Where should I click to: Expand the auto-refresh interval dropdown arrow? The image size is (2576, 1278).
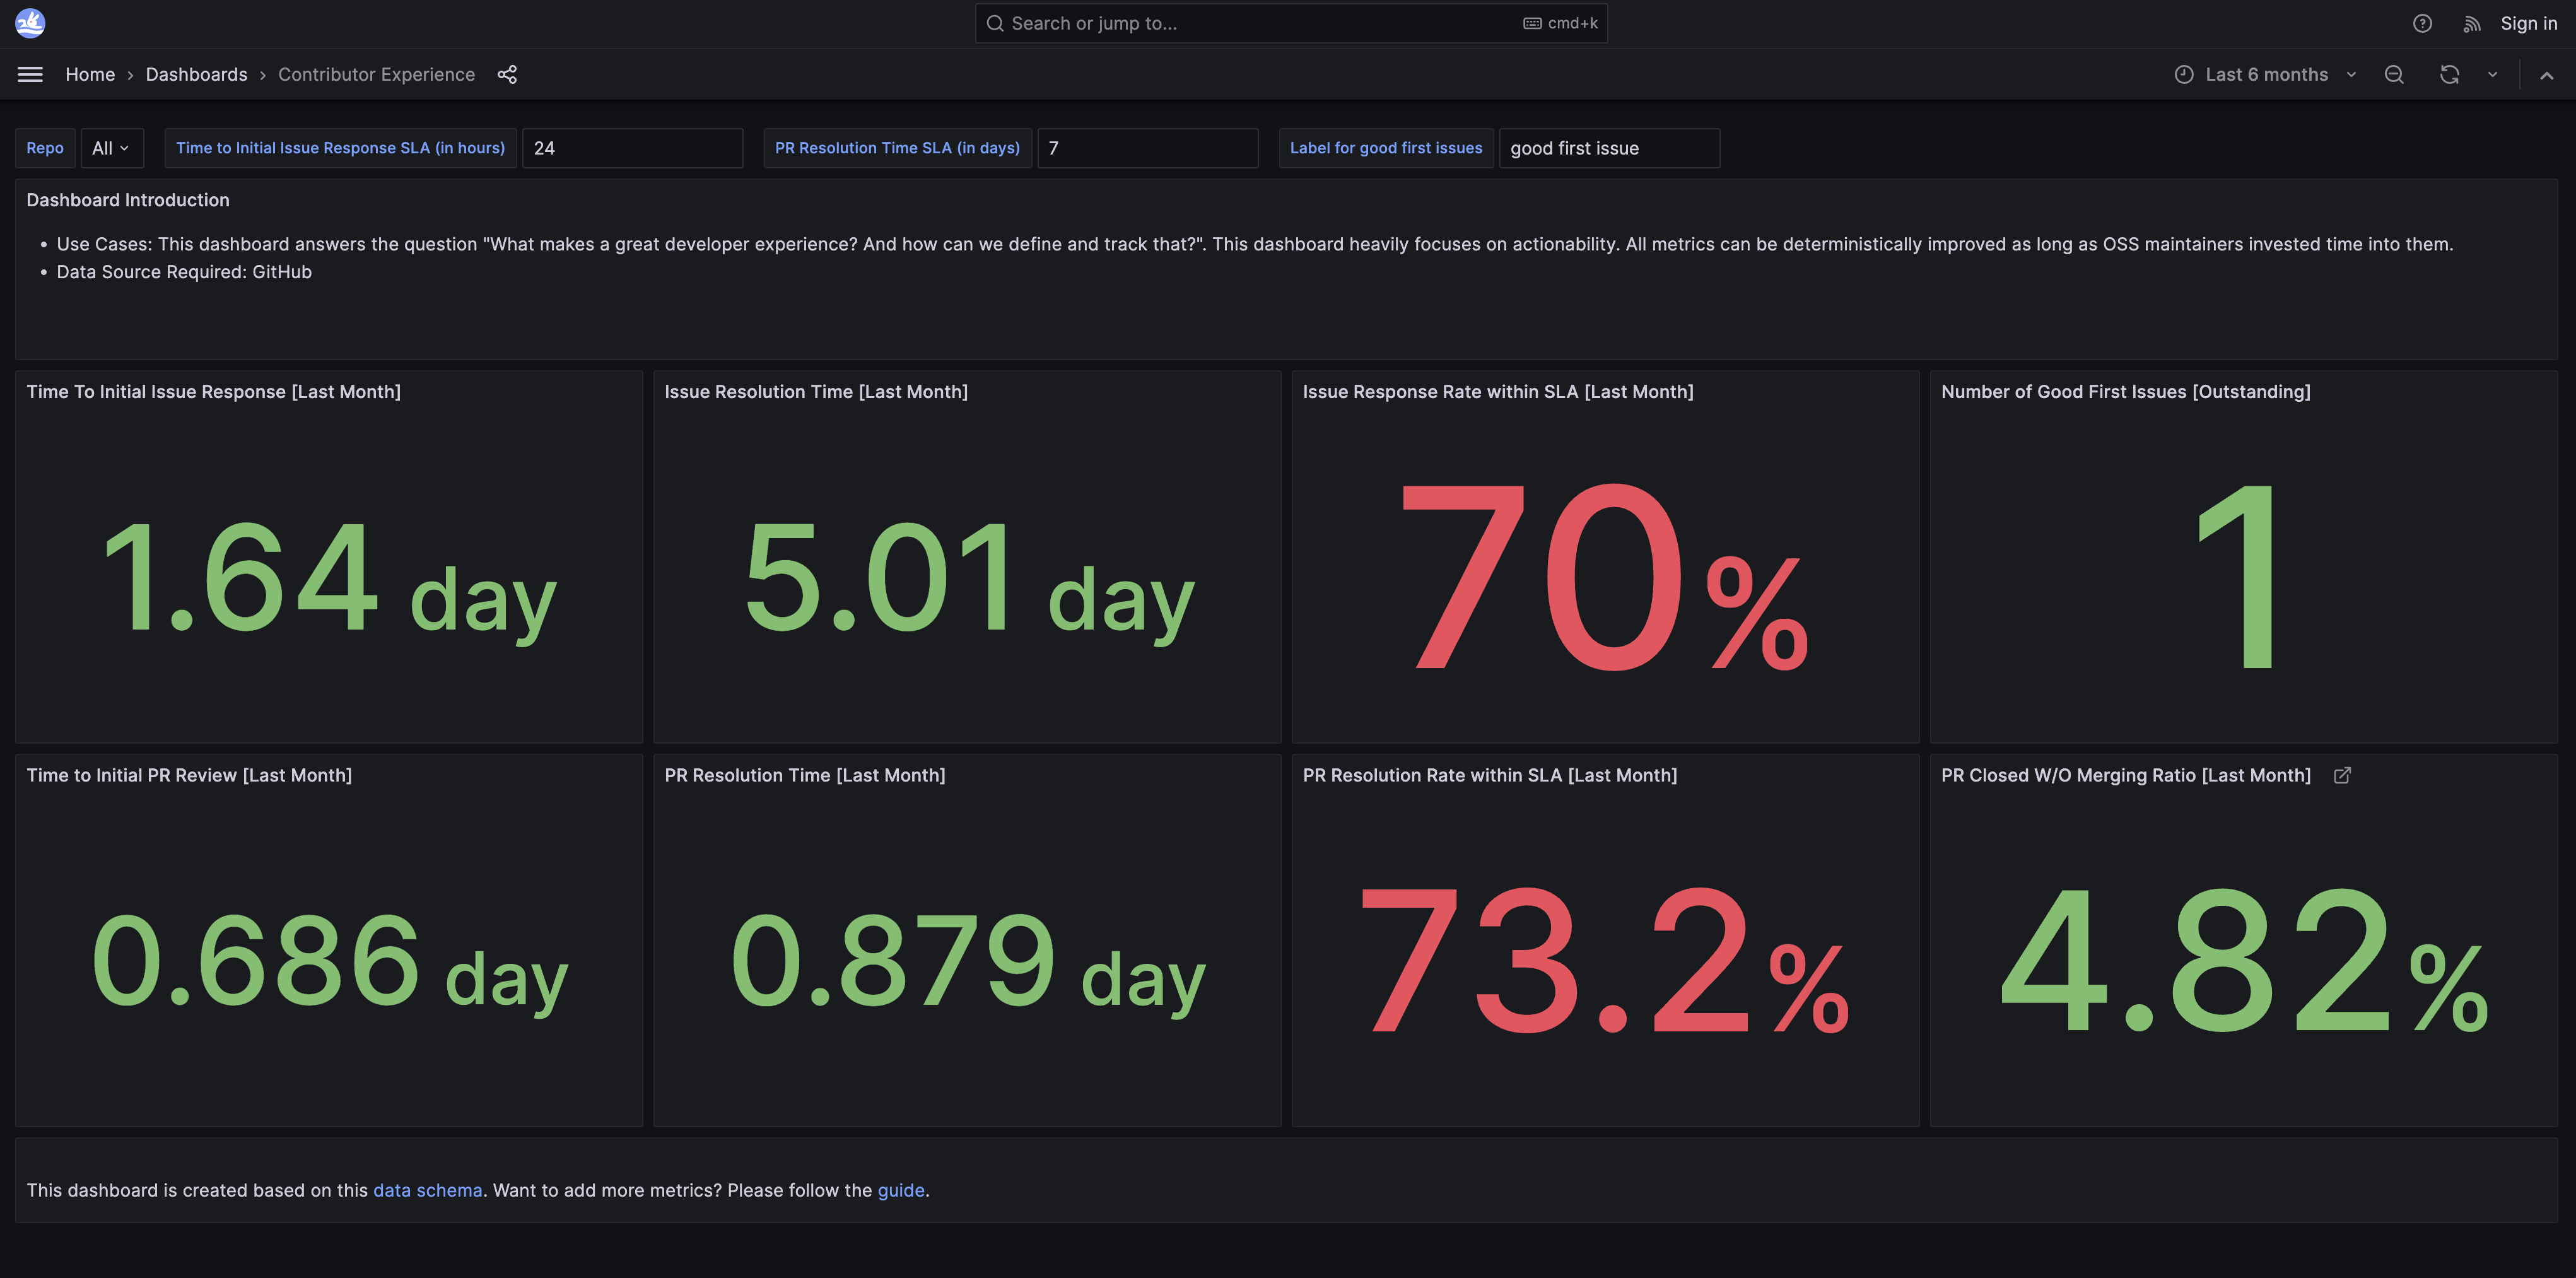coord(2492,75)
